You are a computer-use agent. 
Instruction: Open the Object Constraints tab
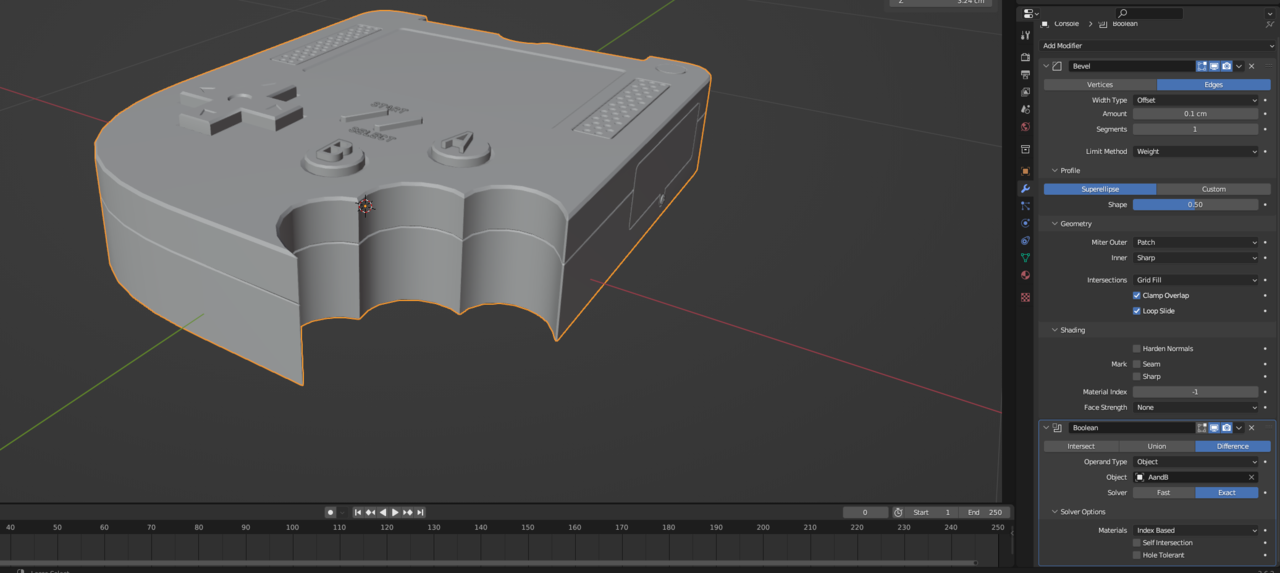(1025, 241)
